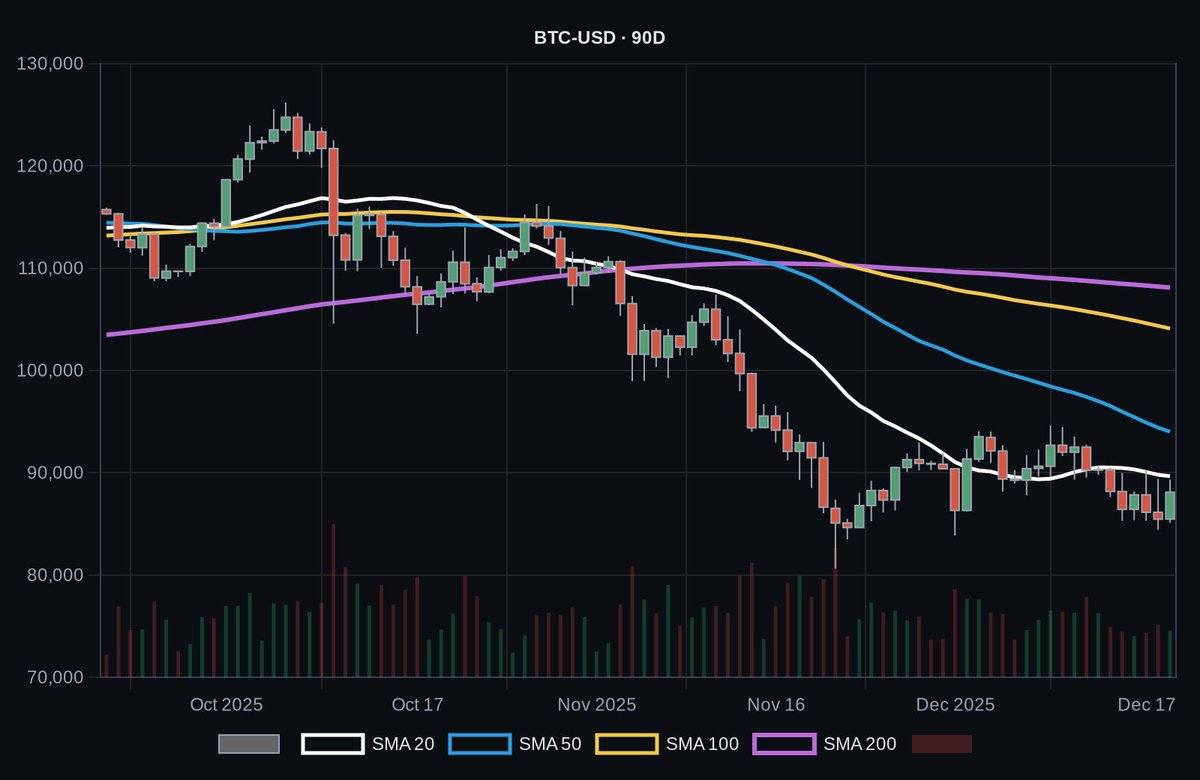Click the yellow SMA 100 legend box
Image resolution: width=1200 pixels, height=780 pixels.
click(x=627, y=744)
